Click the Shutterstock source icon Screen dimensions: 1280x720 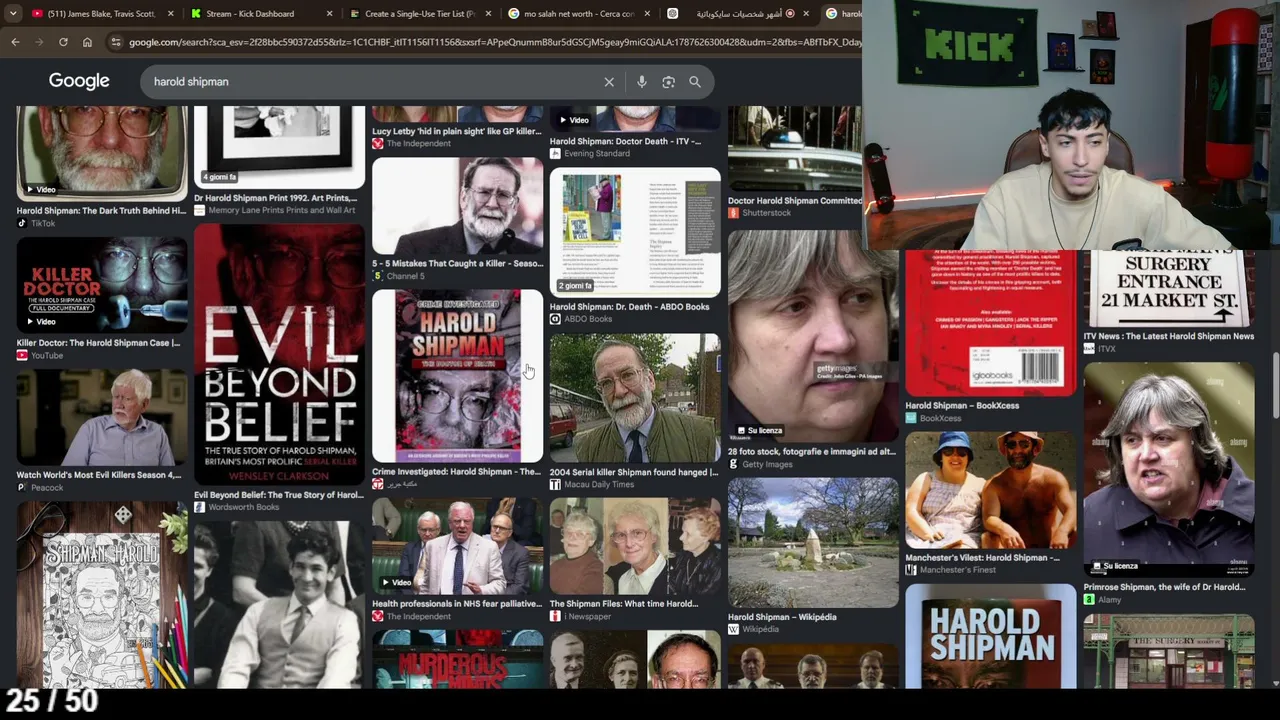(x=733, y=212)
